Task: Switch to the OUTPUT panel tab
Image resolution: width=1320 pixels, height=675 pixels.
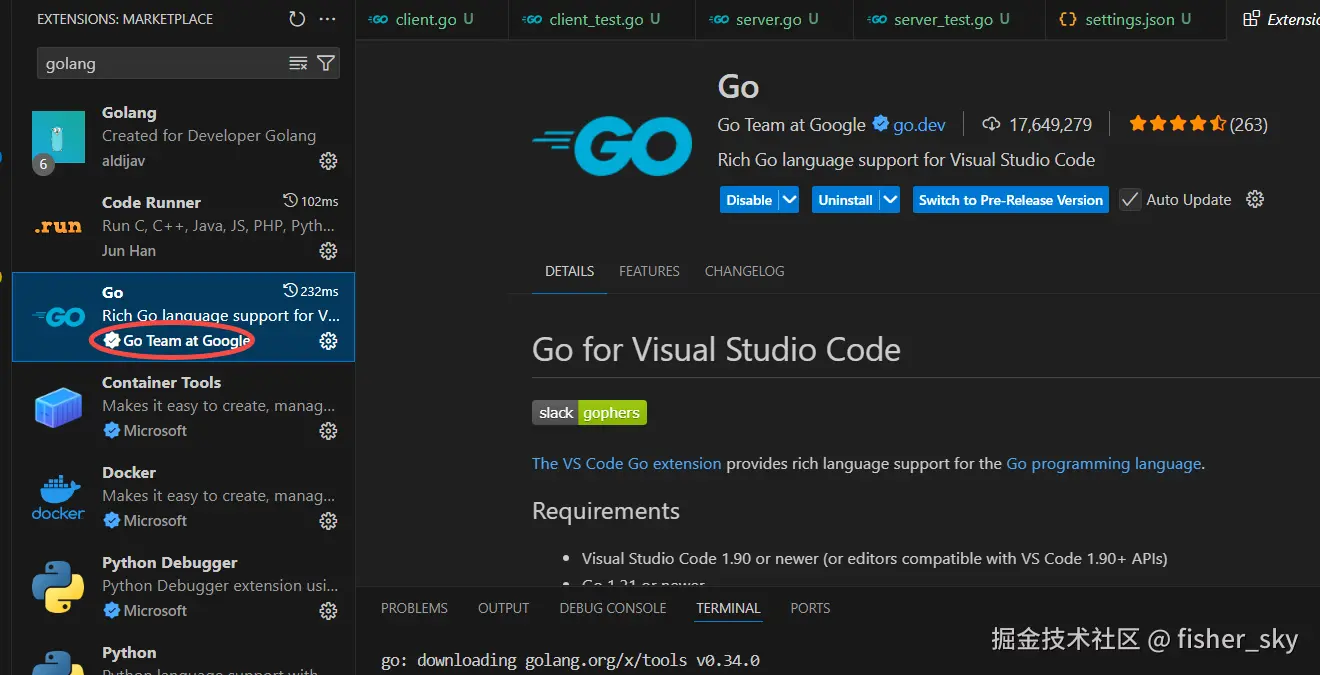Action: (503, 608)
